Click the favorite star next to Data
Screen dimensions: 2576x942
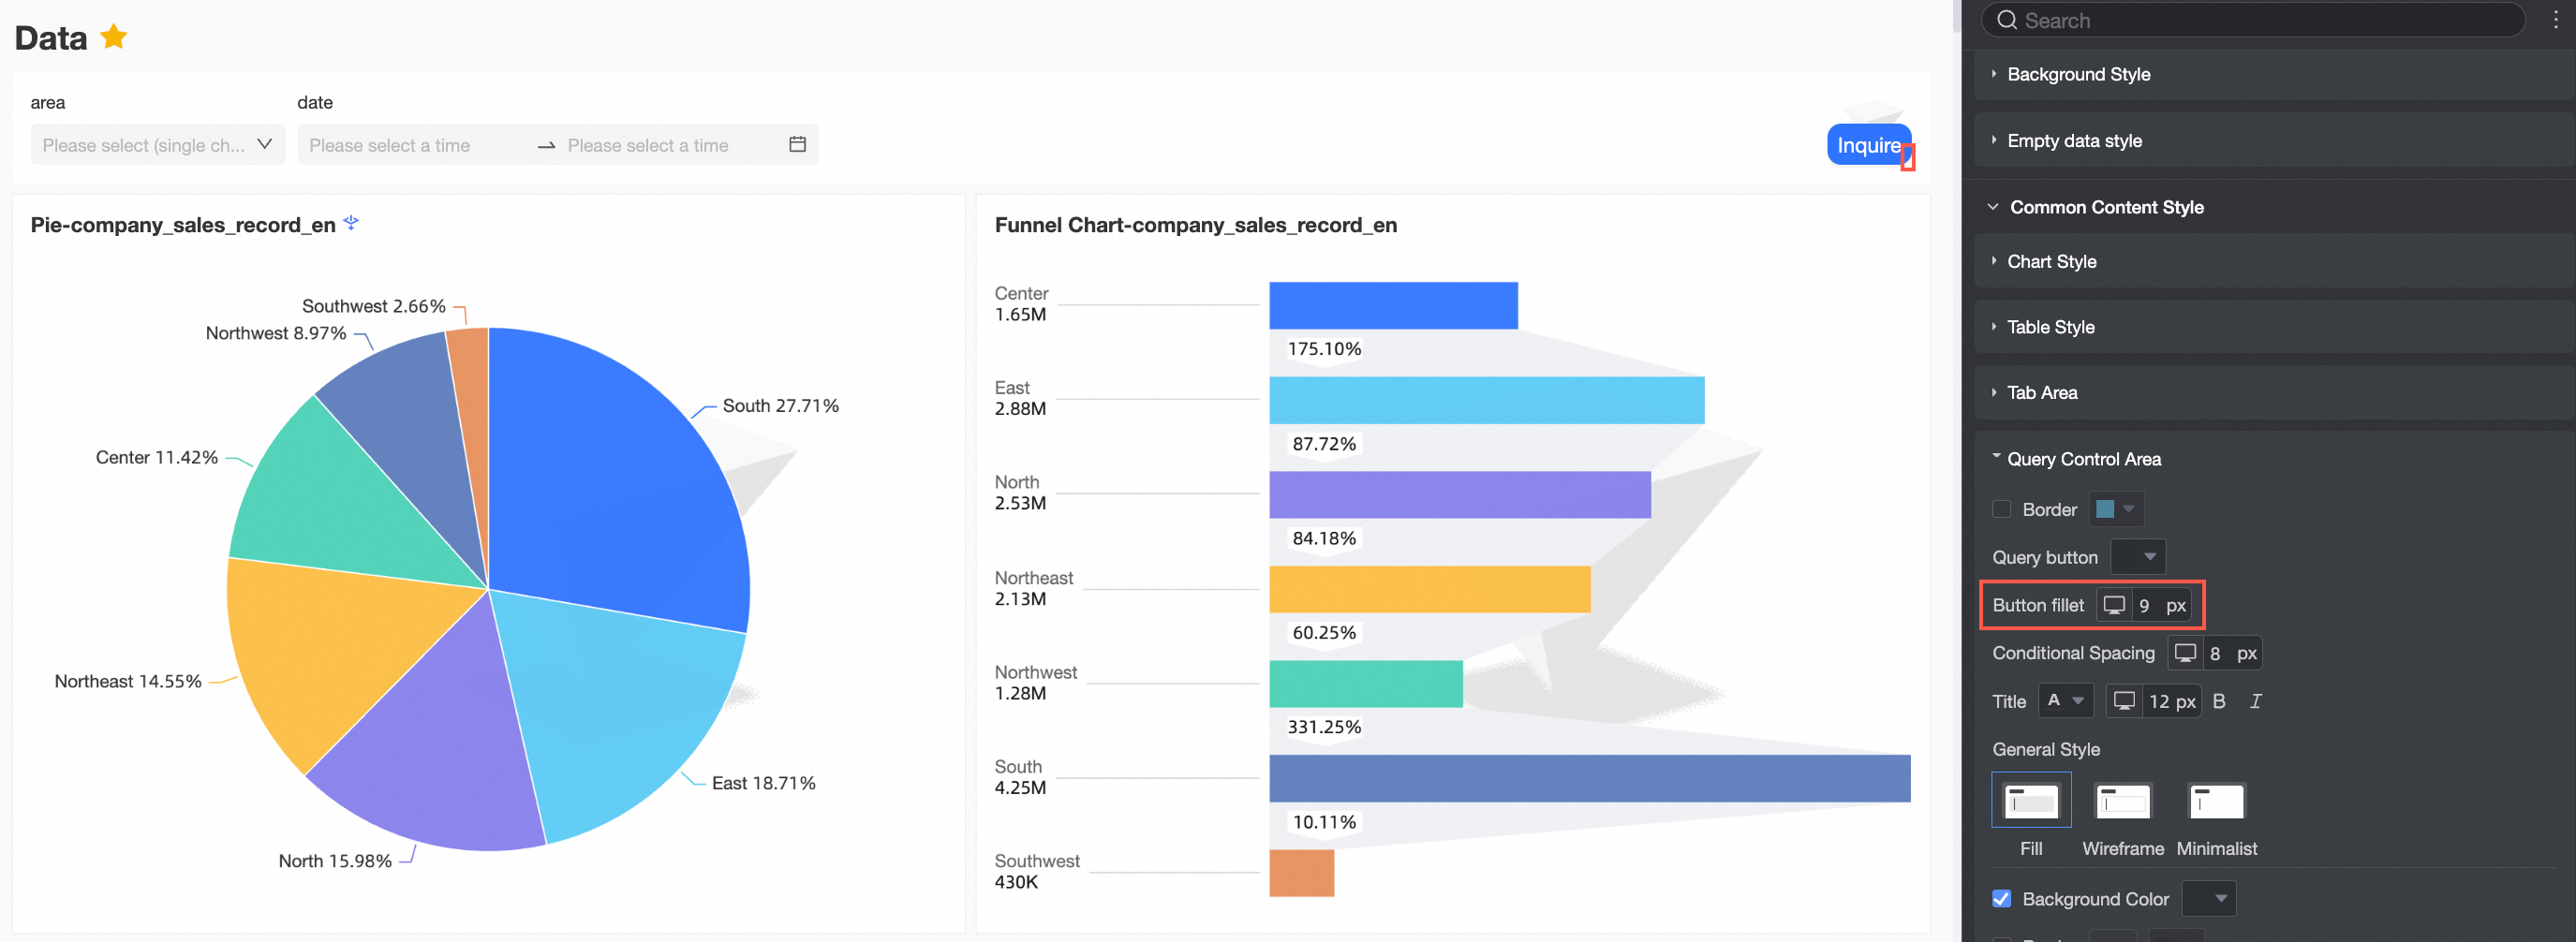pos(114,37)
